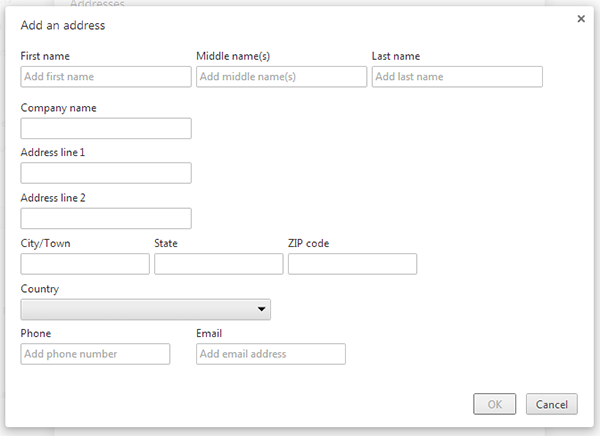Image resolution: width=600 pixels, height=436 pixels.
Task: Click the Address line 2 field
Action: [106, 219]
